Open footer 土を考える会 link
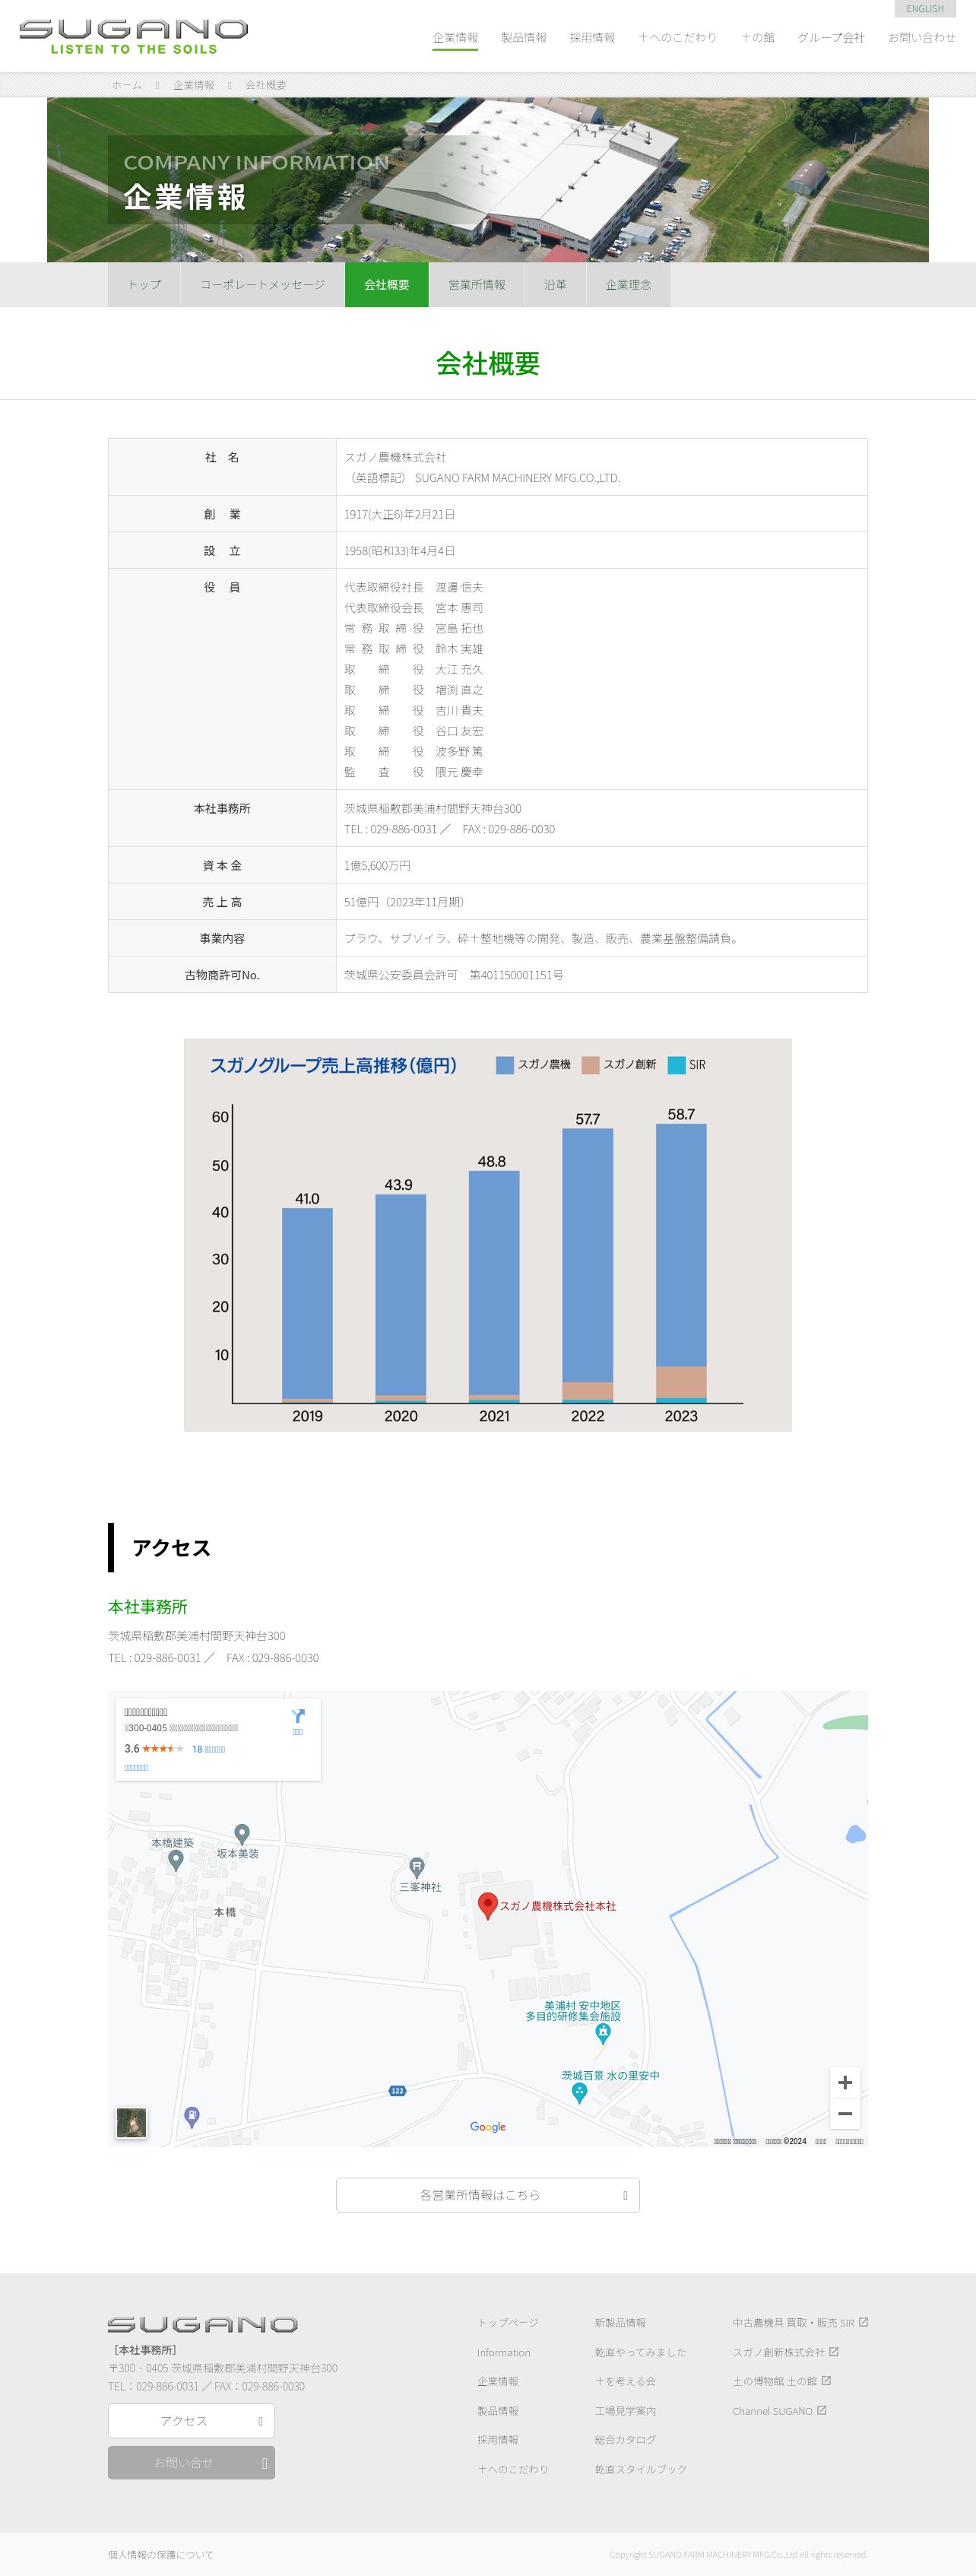Viewport: 976px width, 2576px height. [x=625, y=2381]
